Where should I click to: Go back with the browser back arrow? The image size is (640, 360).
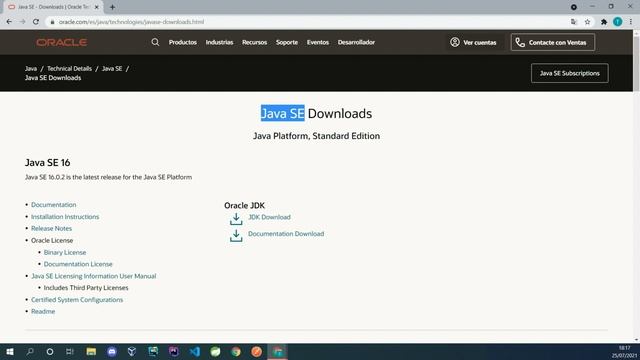point(9,22)
